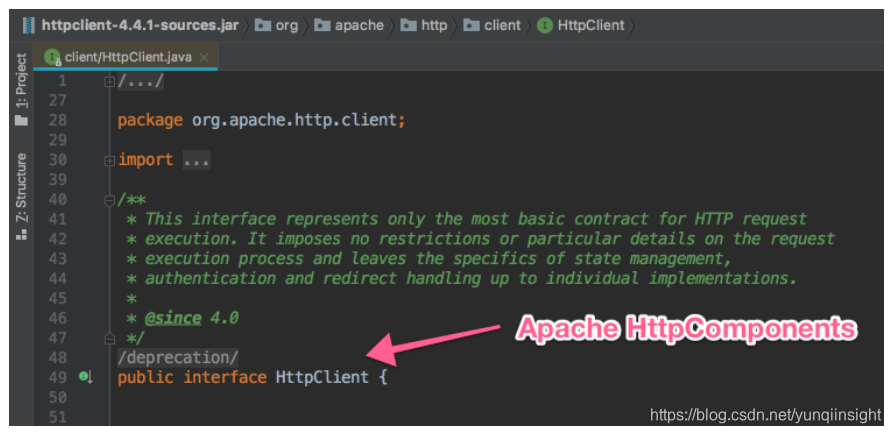Click the public keyword on line 49
This screenshot has width=892, height=434.
click(146, 377)
